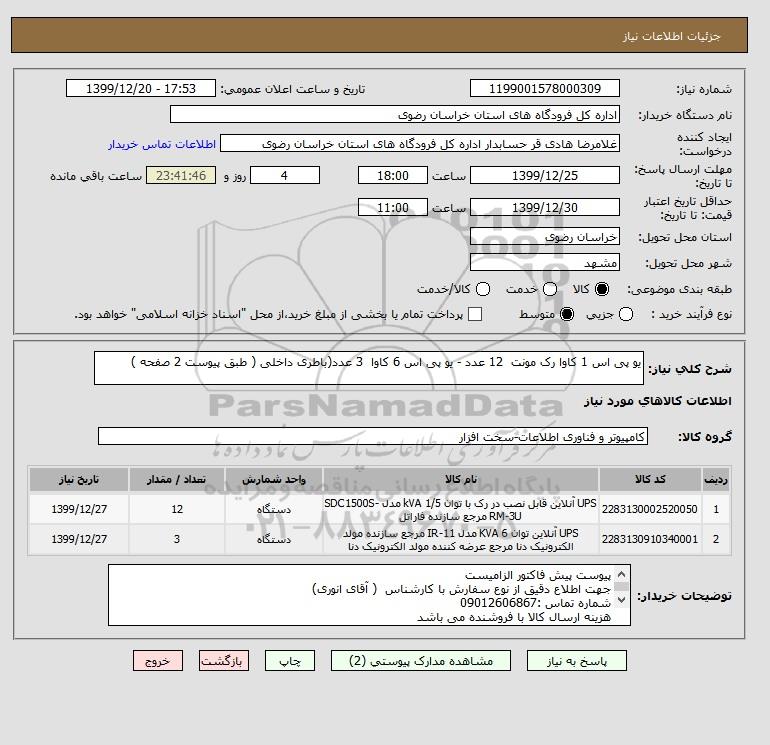Image resolution: width=770 pixels, height=745 pixels.
Task: Click the واحد شمارش column header
Action: point(274,479)
